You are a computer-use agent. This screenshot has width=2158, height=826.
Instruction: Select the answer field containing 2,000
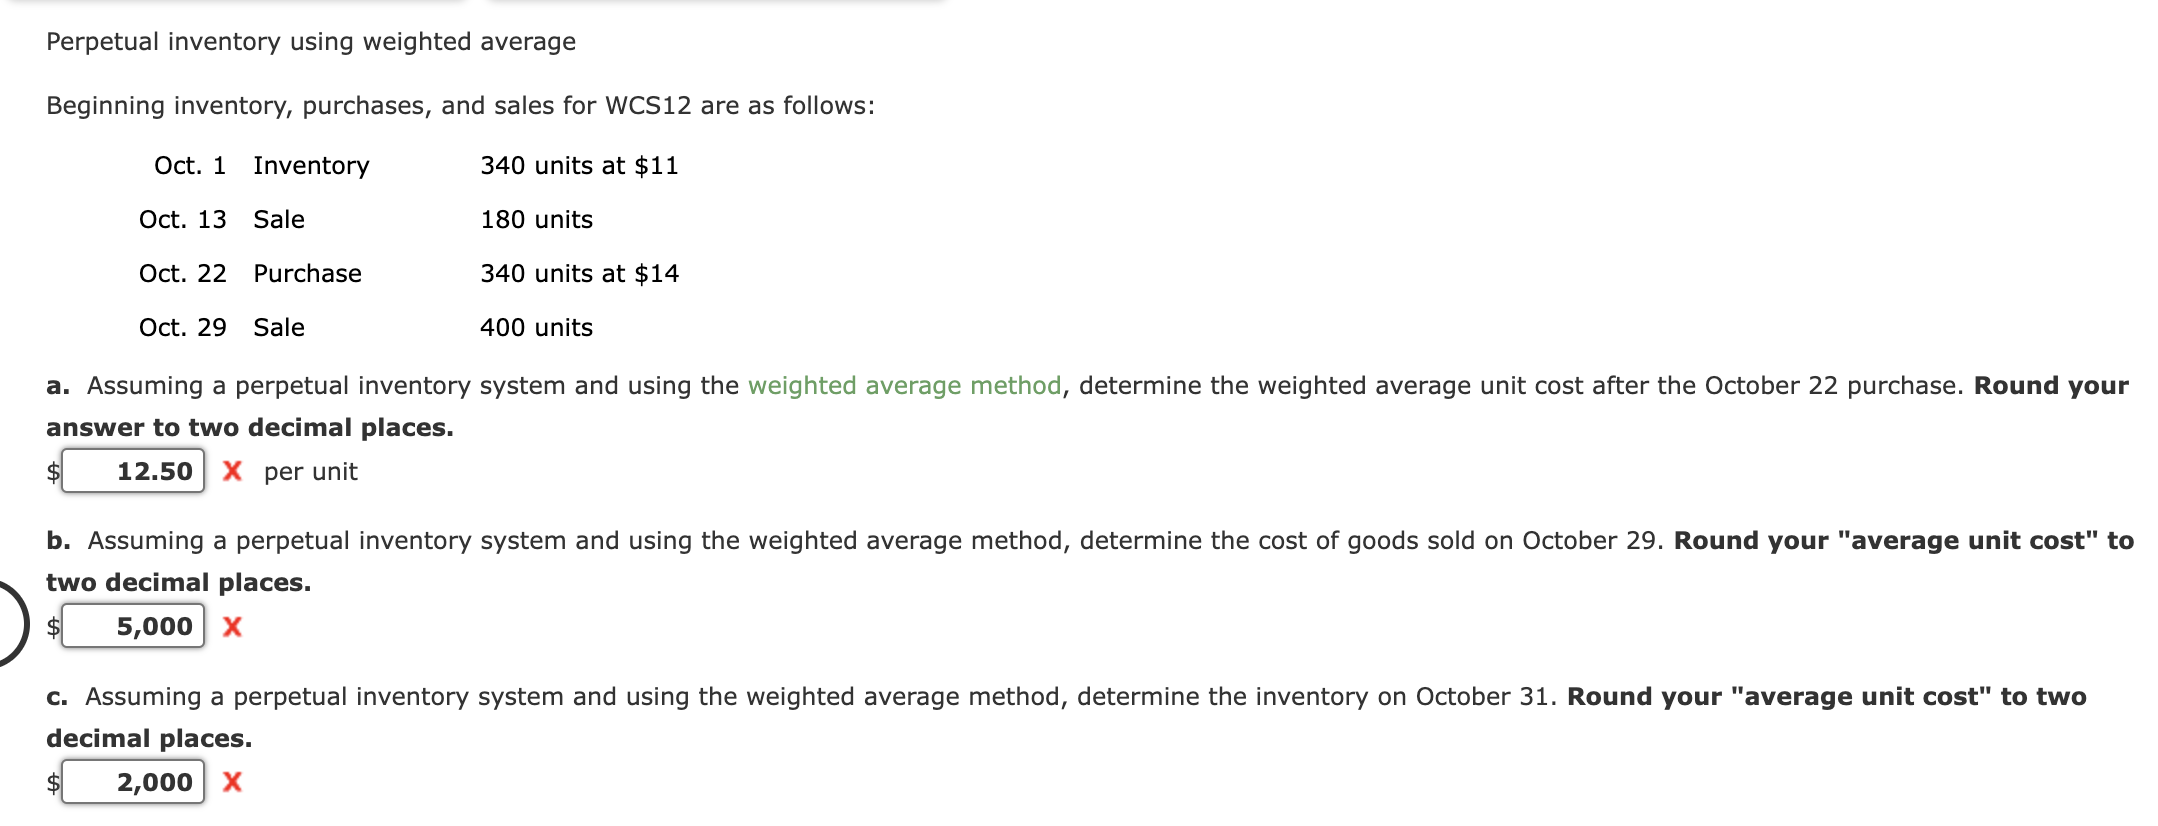pos(133,782)
